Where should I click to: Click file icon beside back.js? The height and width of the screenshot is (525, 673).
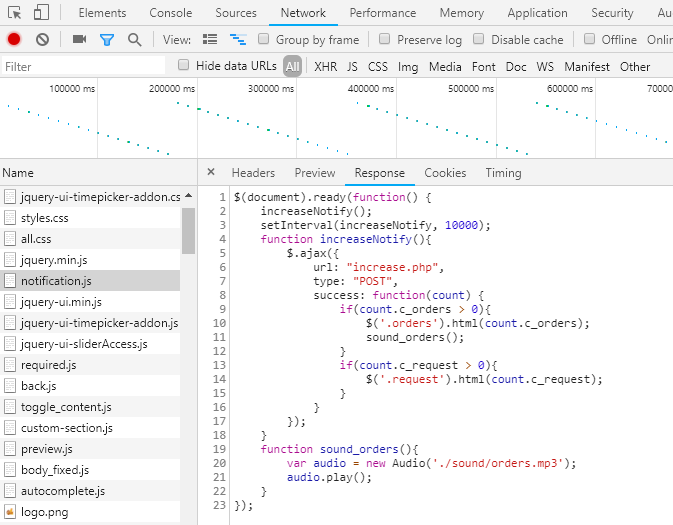pos(10,386)
